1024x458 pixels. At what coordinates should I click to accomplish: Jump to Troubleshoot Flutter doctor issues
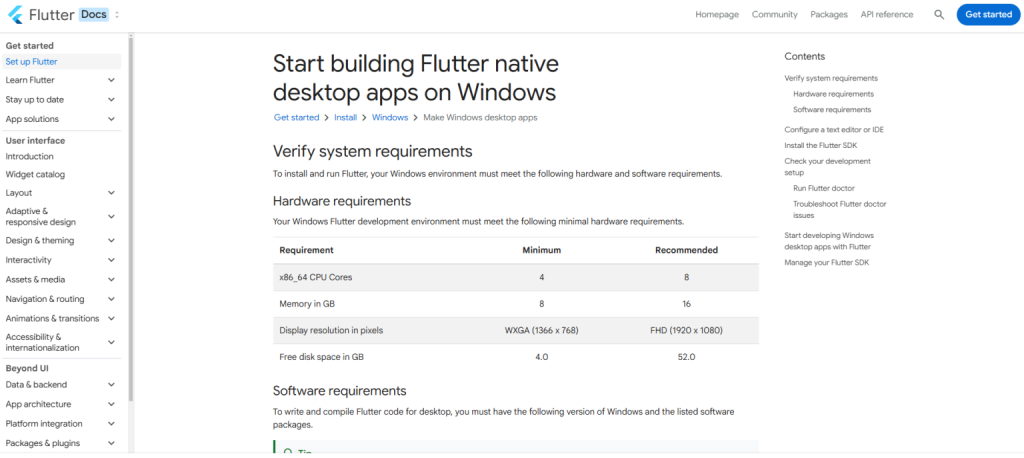click(x=840, y=209)
